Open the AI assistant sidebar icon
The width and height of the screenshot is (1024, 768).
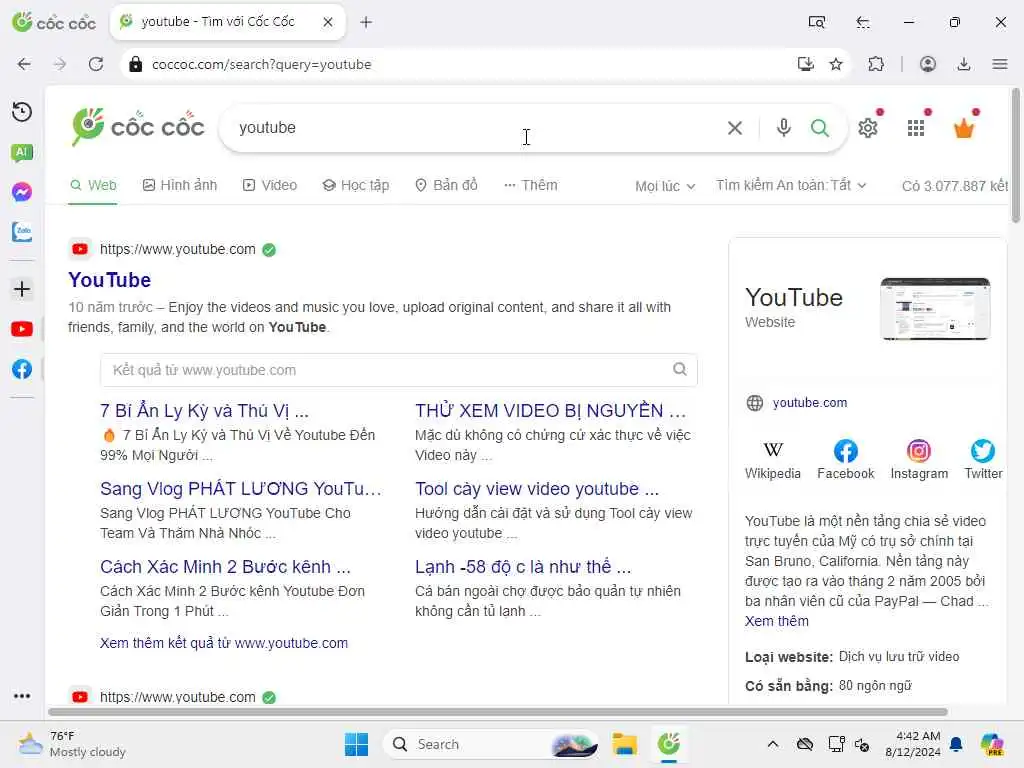click(22, 152)
